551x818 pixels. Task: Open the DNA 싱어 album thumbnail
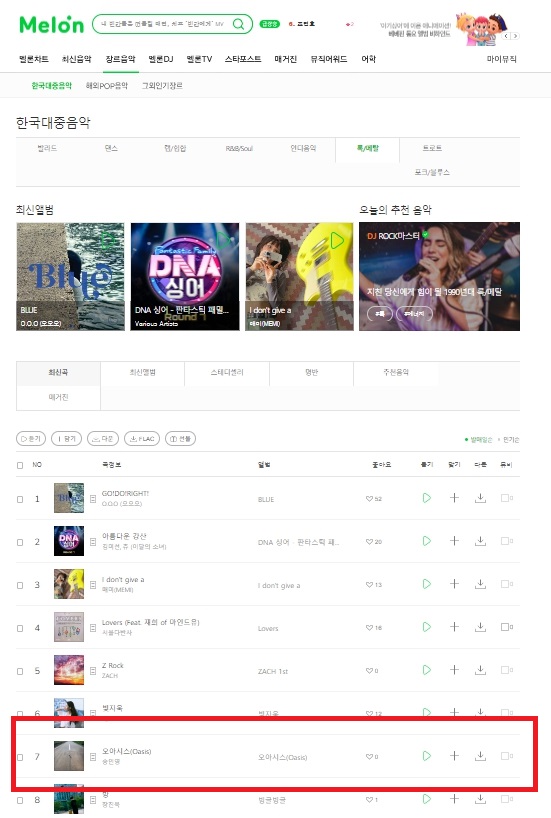[185, 276]
